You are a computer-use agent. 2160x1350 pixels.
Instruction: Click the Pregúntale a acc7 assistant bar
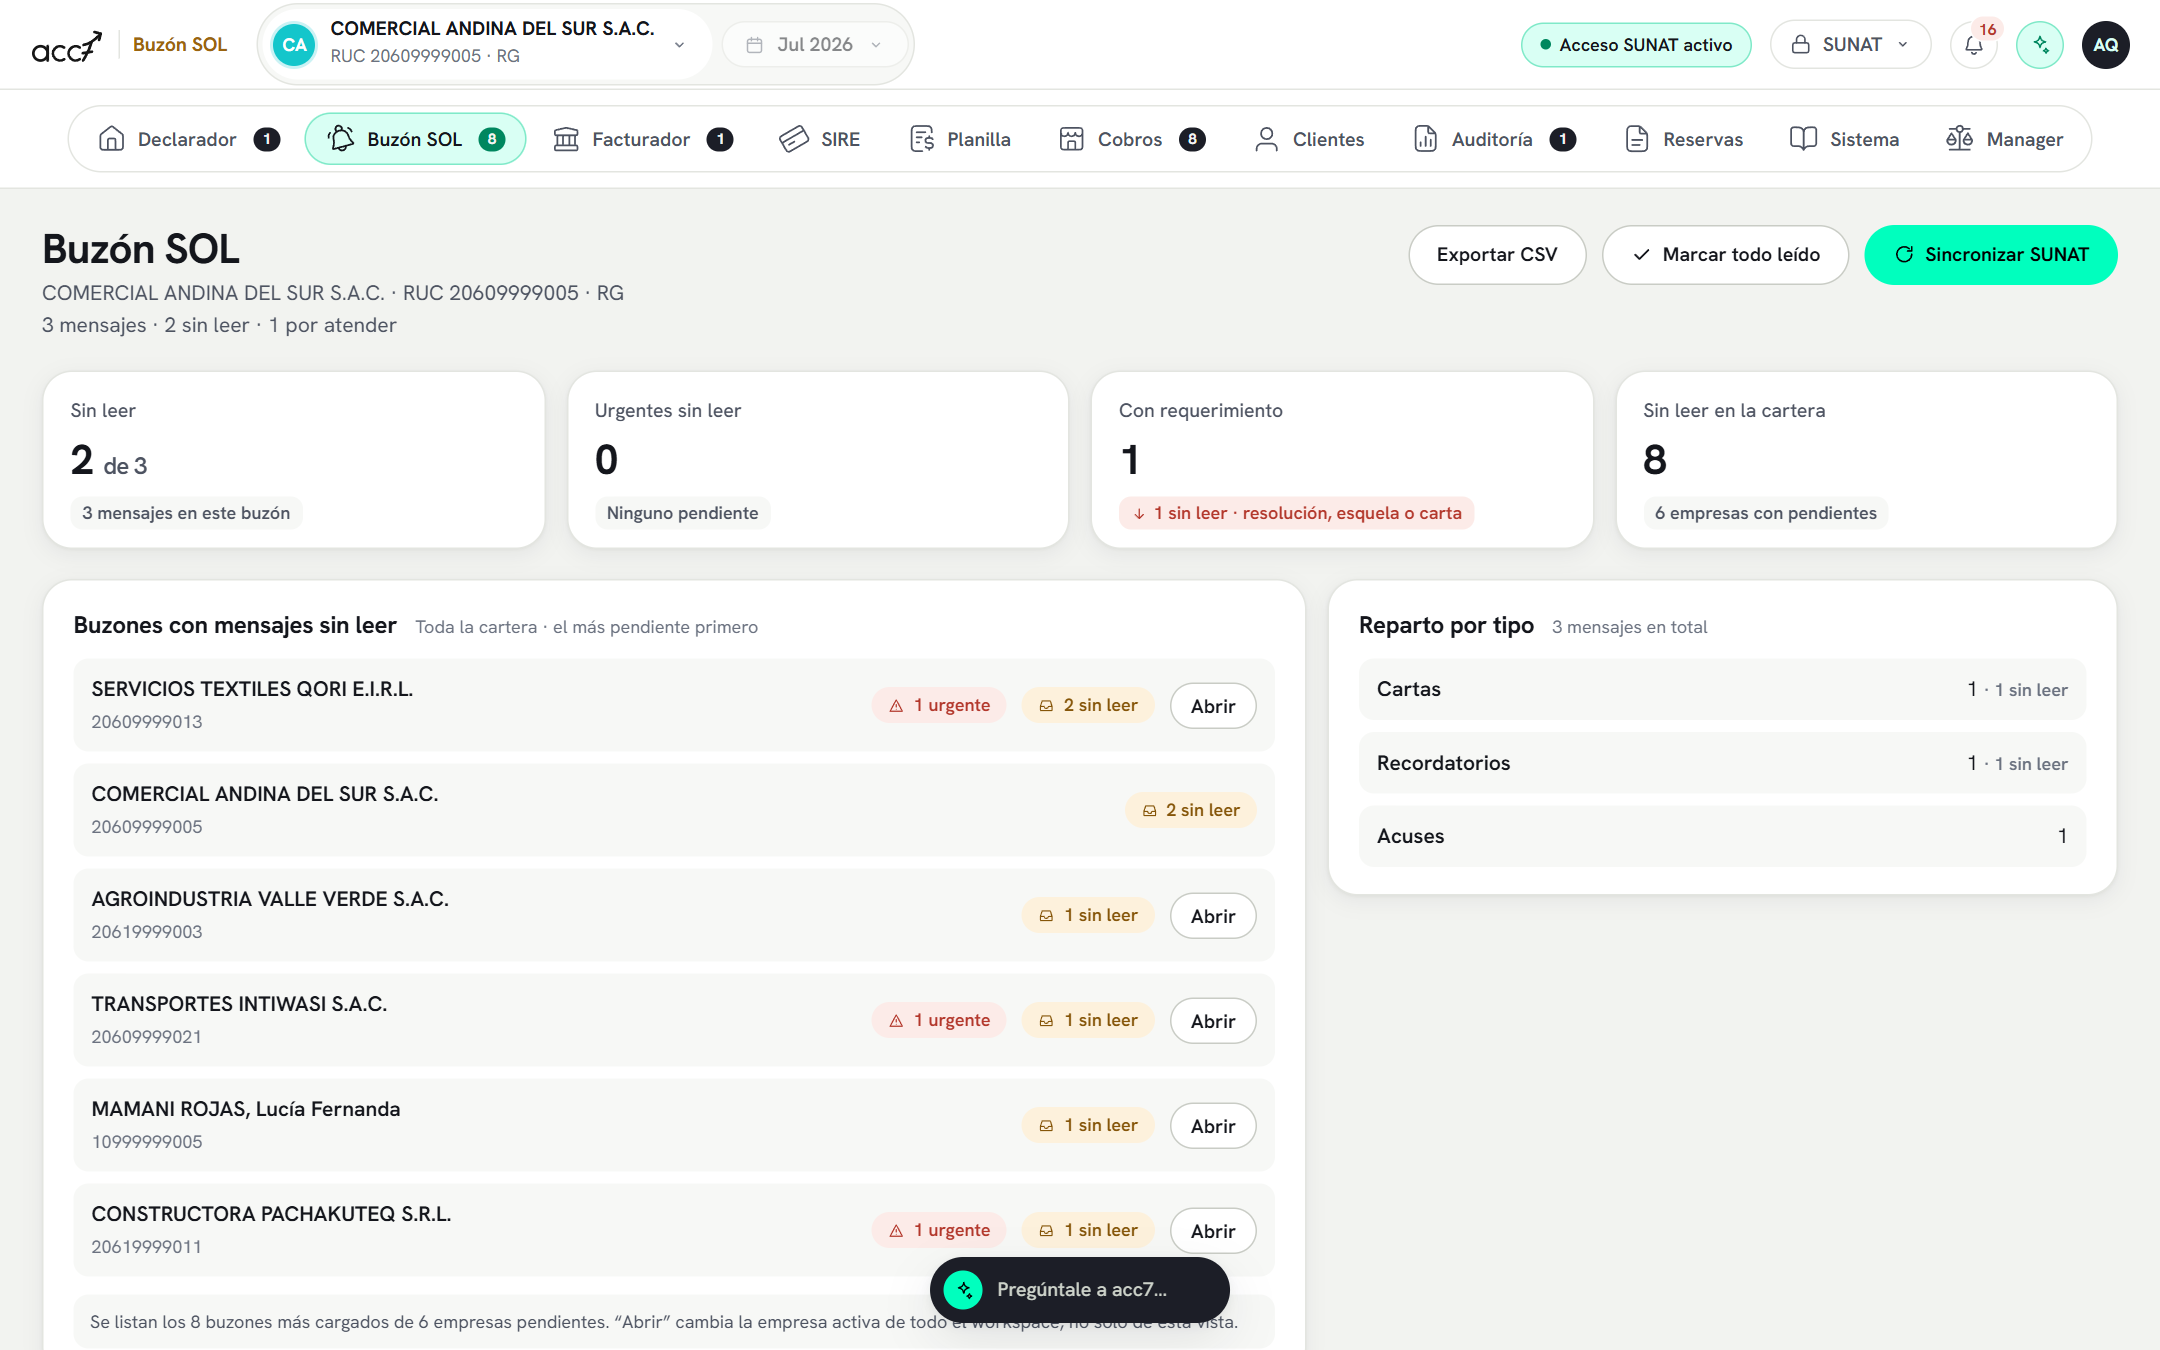[1080, 1289]
